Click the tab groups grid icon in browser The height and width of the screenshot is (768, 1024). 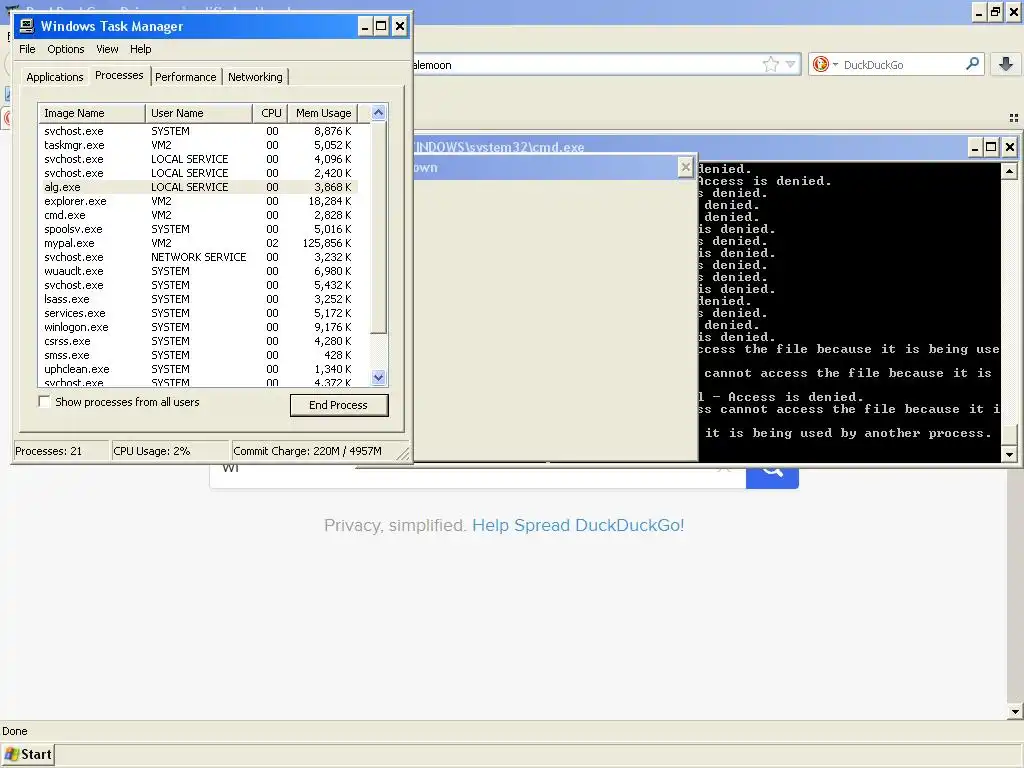tap(1014, 118)
